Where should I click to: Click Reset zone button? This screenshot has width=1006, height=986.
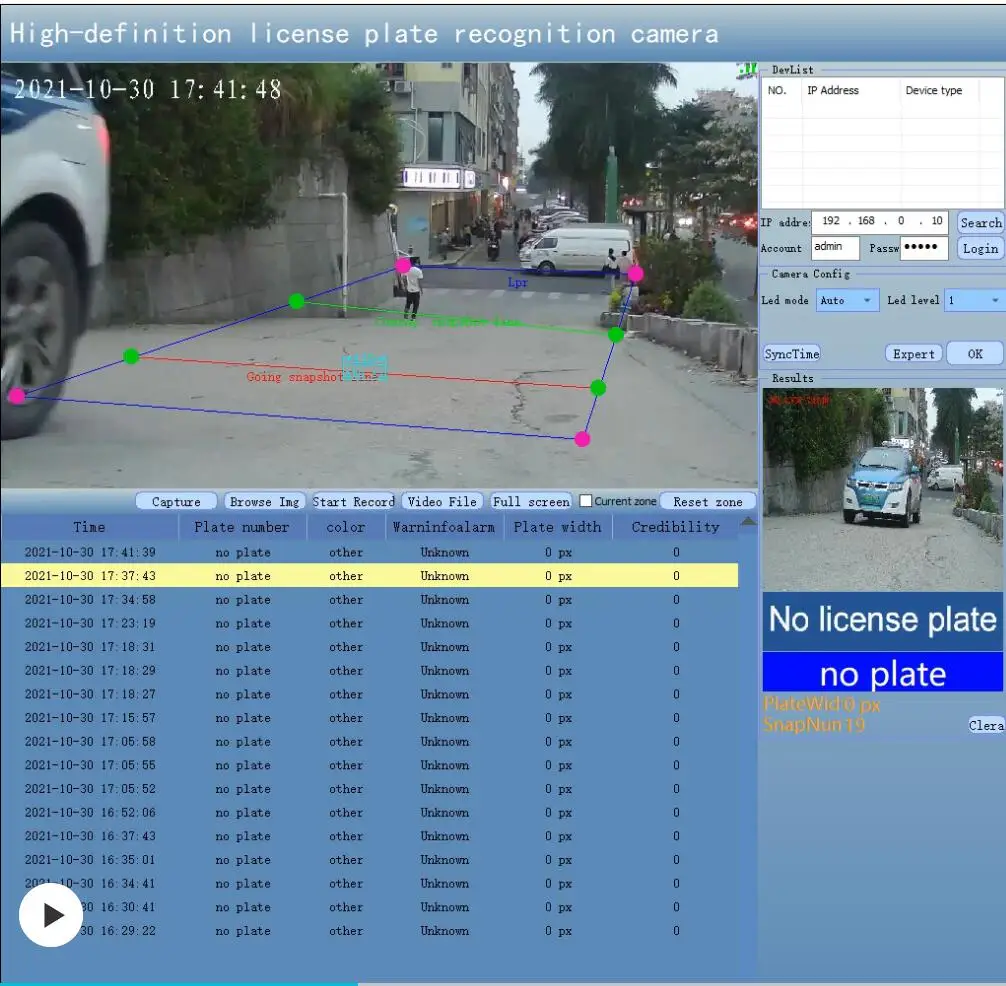(708, 502)
